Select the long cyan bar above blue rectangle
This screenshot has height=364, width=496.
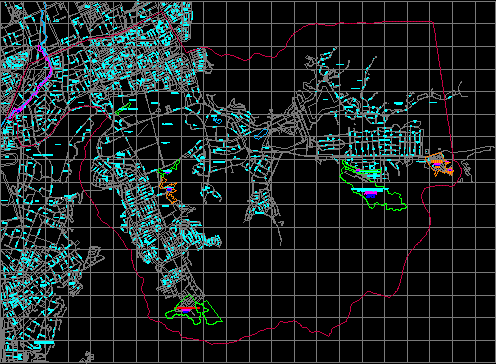pyautogui.click(x=369, y=190)
